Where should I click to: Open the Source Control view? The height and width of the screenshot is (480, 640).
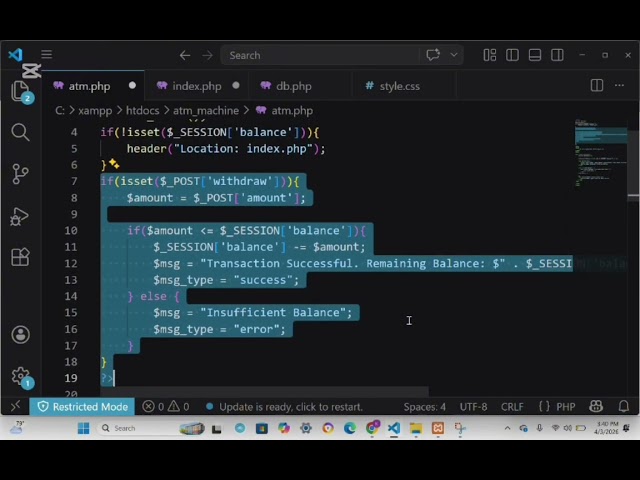(x=20, y=174)
